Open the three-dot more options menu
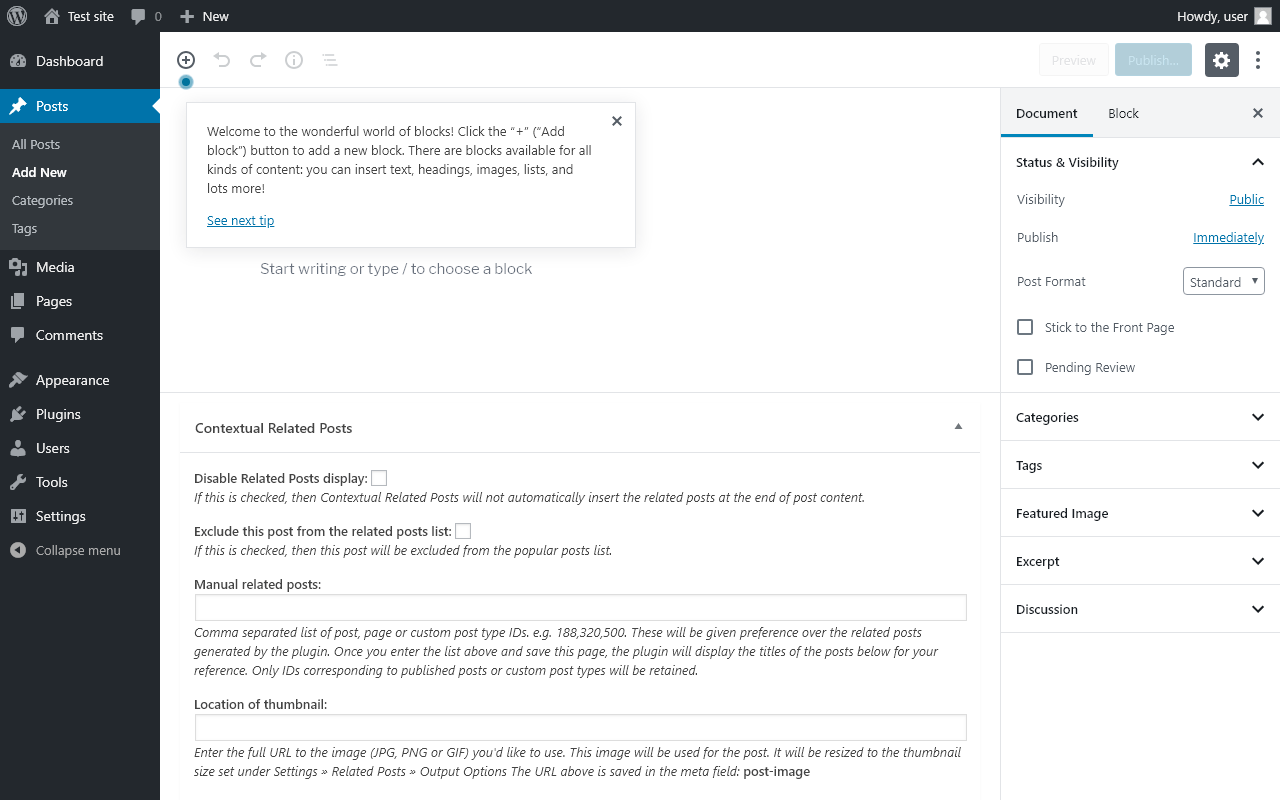The width and height of the screenshot is (1280, 800). tap(1258, 60)
